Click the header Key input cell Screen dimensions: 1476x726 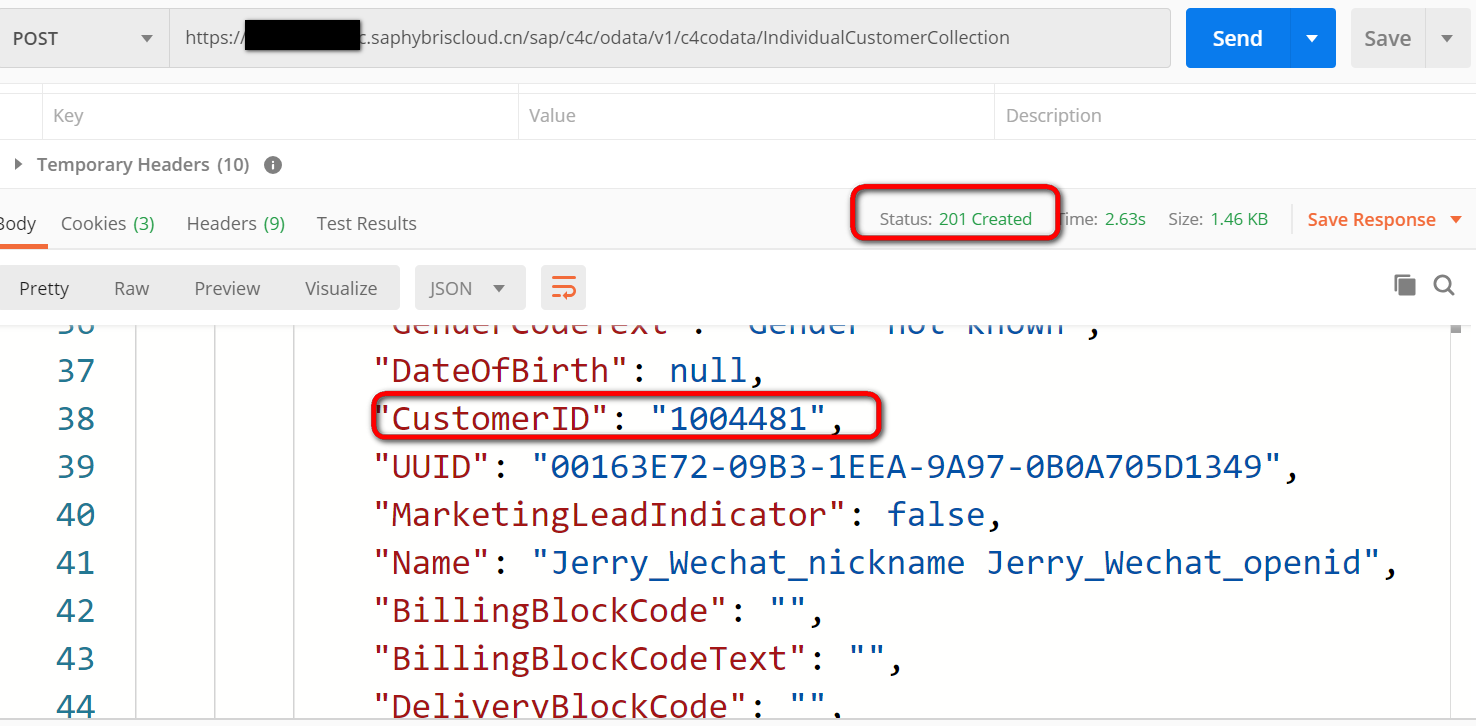click(x=280, y=116)
